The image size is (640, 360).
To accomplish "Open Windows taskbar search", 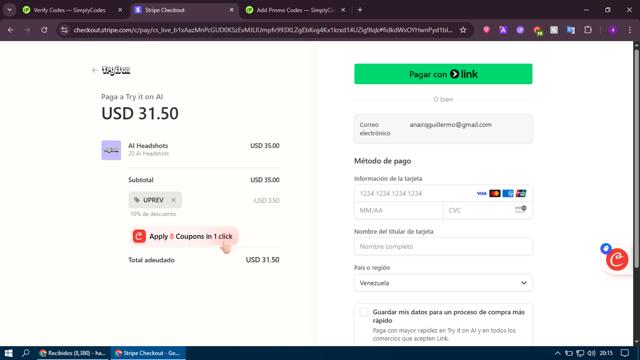I will (x=25, y=353).
